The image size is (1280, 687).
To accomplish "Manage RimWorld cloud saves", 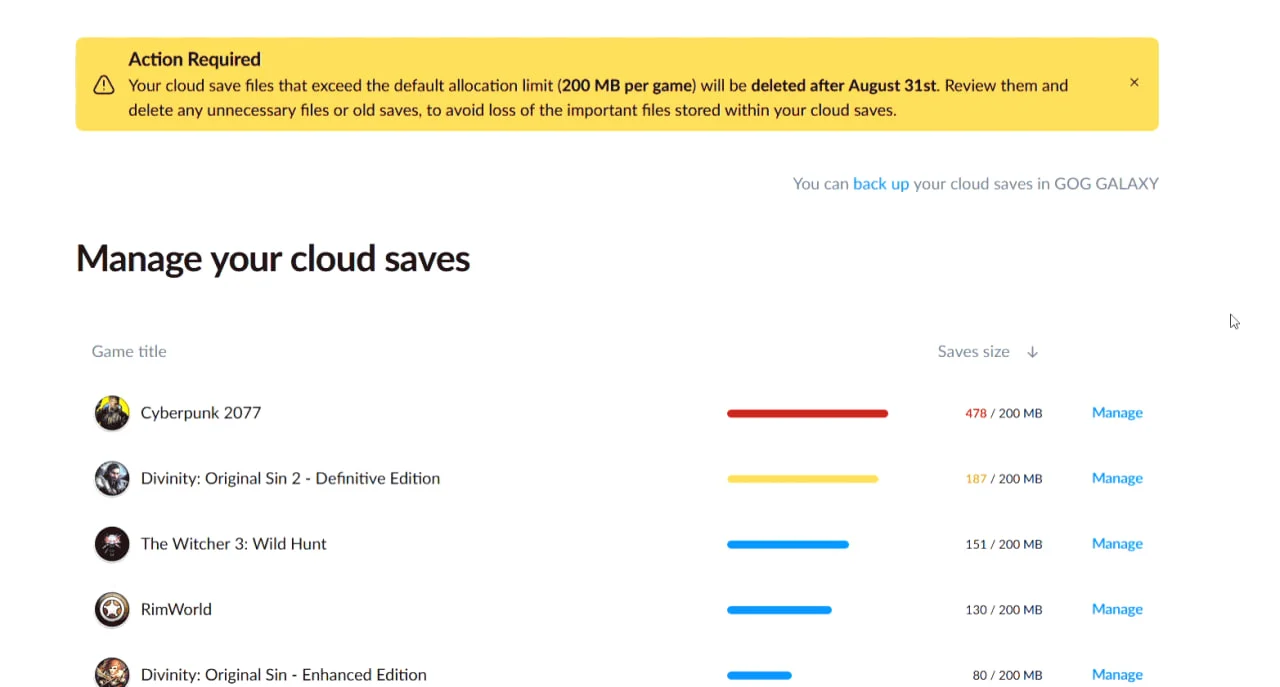I will (x=1117, y=610).
